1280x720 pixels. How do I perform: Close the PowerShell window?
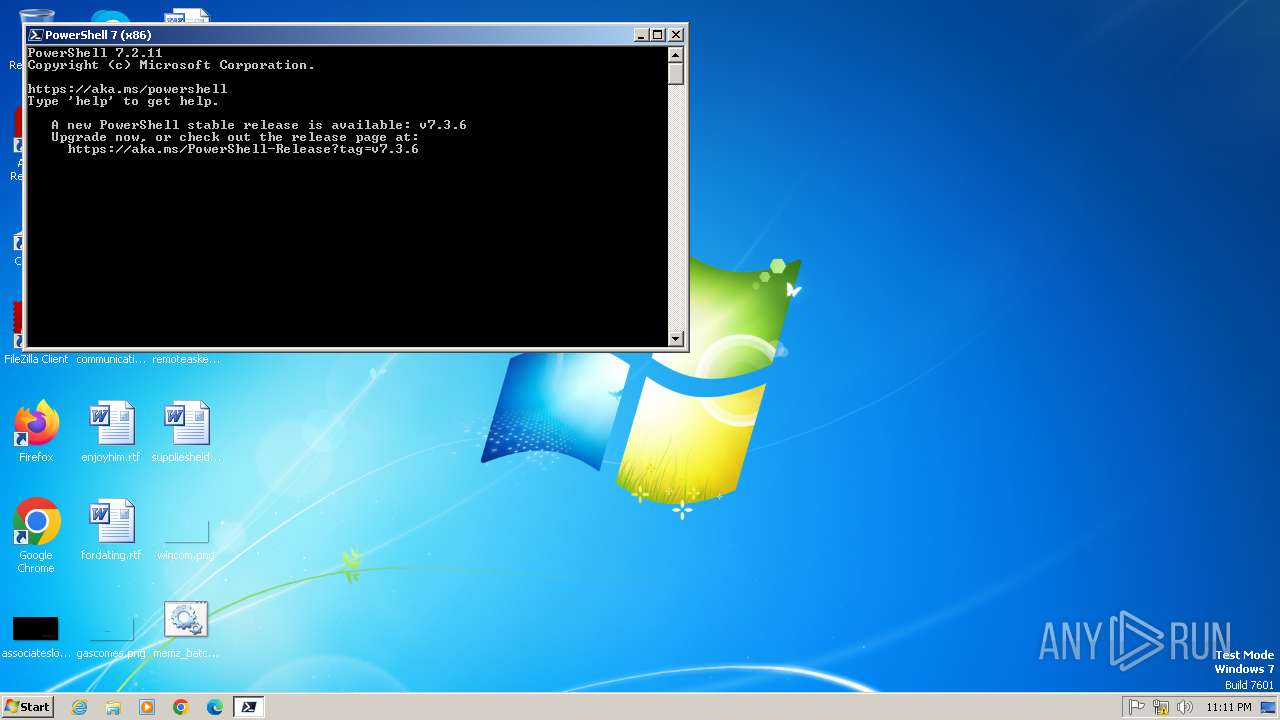[x=676, y=35]
